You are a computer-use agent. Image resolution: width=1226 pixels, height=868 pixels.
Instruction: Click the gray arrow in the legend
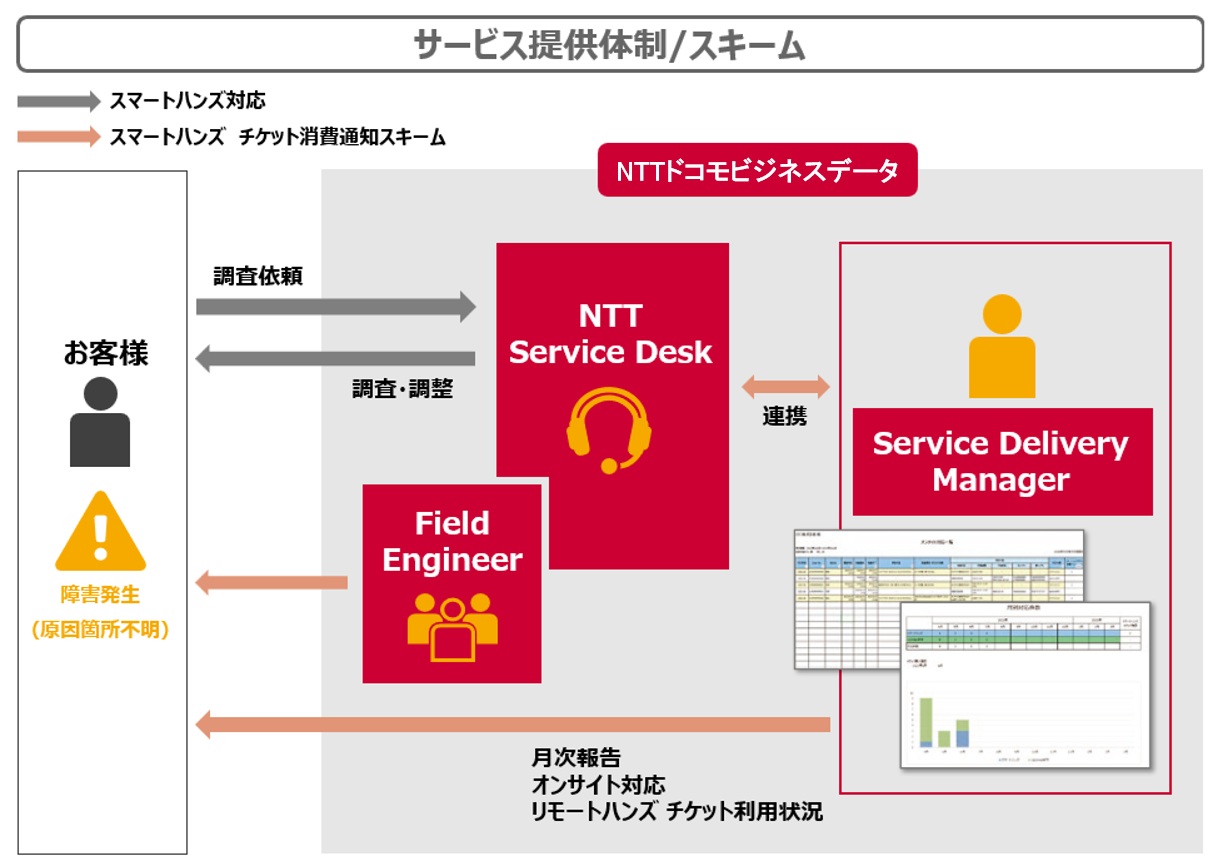pyautogui.click(x=59, y=101)
